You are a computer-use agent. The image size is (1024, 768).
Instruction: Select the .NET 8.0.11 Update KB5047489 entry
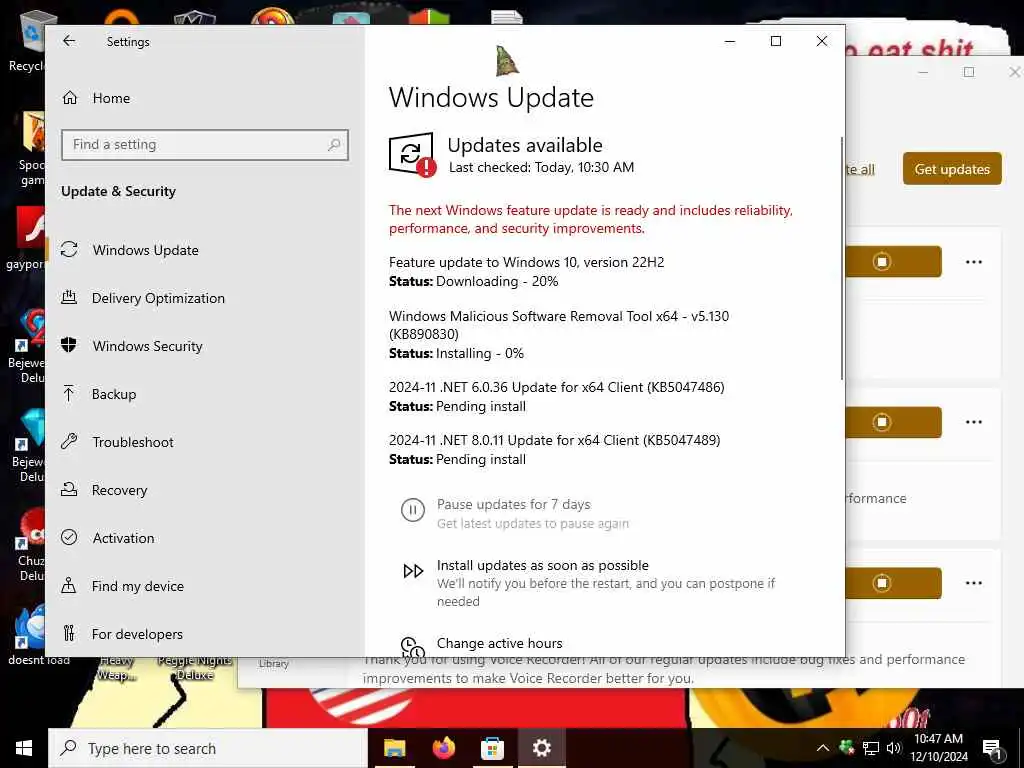[554, 449]
